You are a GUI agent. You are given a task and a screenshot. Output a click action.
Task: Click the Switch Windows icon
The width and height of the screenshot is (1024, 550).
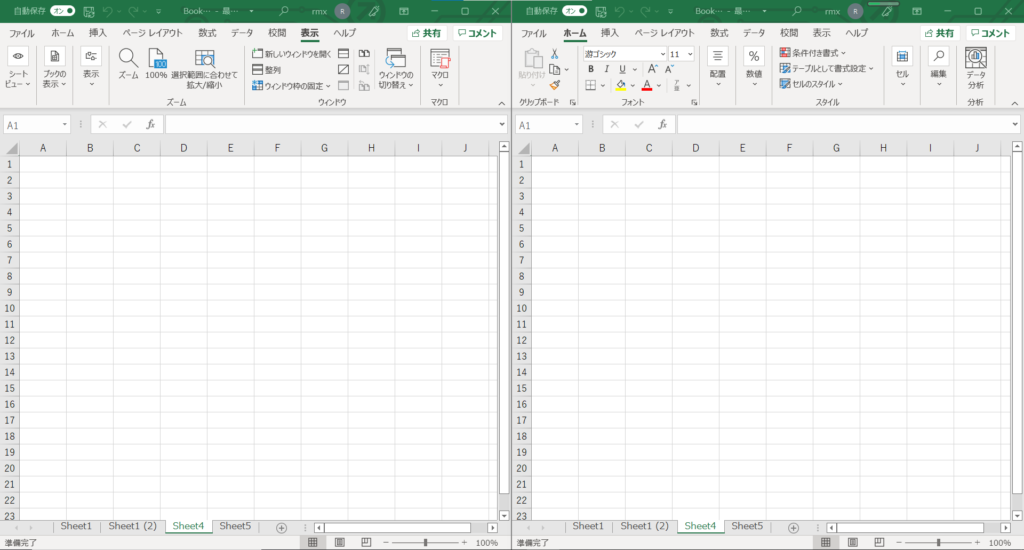[395, 59]
